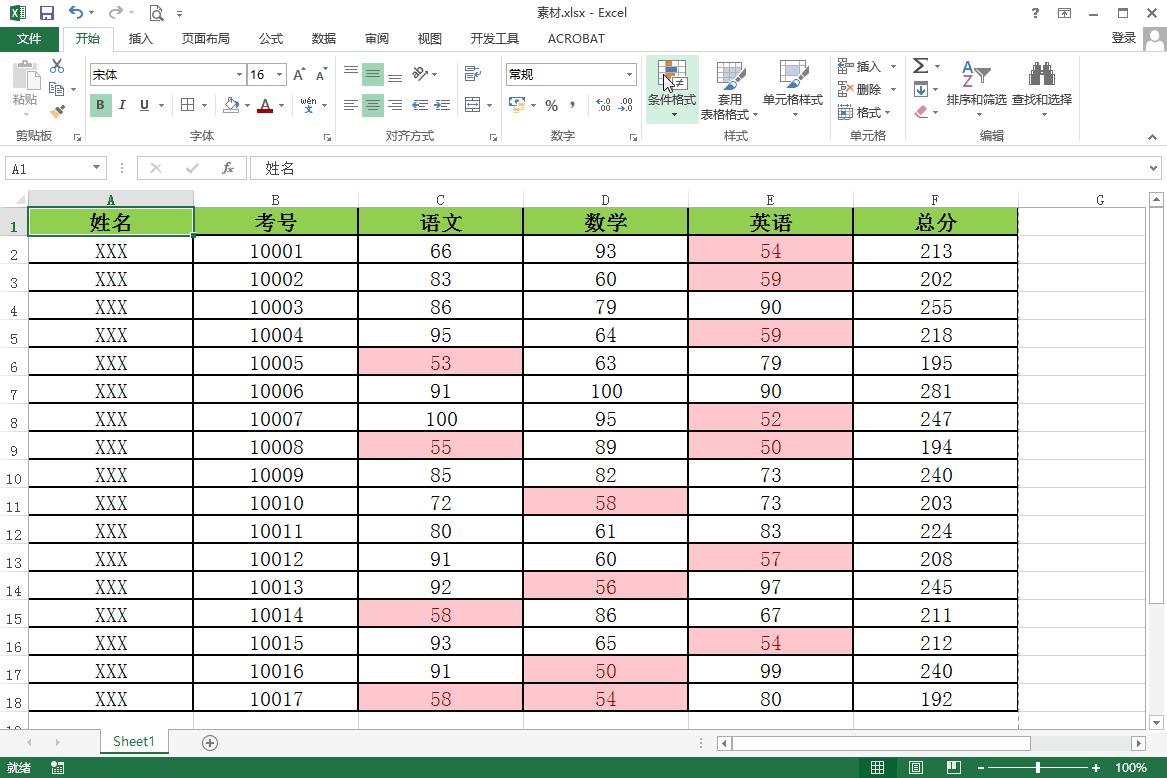
Task: Click the Format Painter brush icon
Action: (57, 112)
